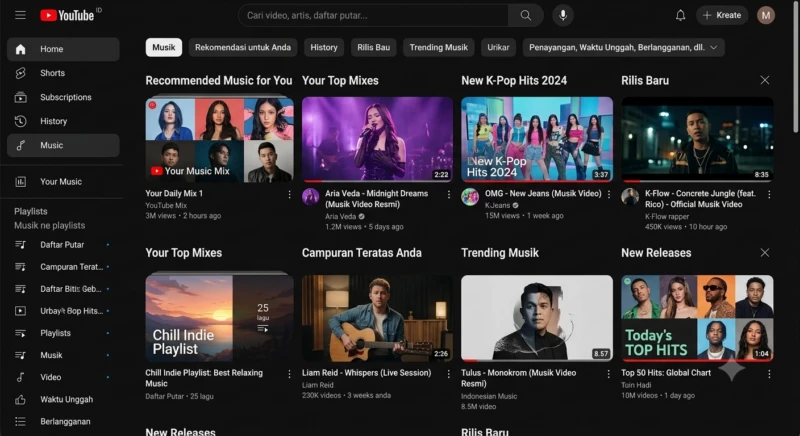Play Aria Veda Midnight Dreams thumbnail

point(377,139)
